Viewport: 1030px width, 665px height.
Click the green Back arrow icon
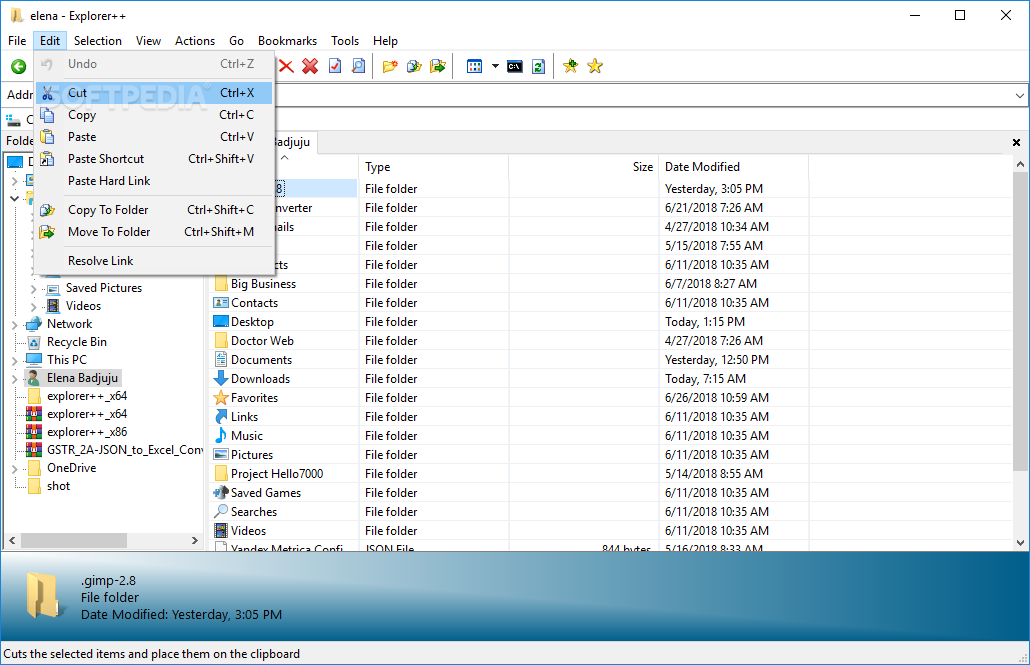[x=18, y=66]
